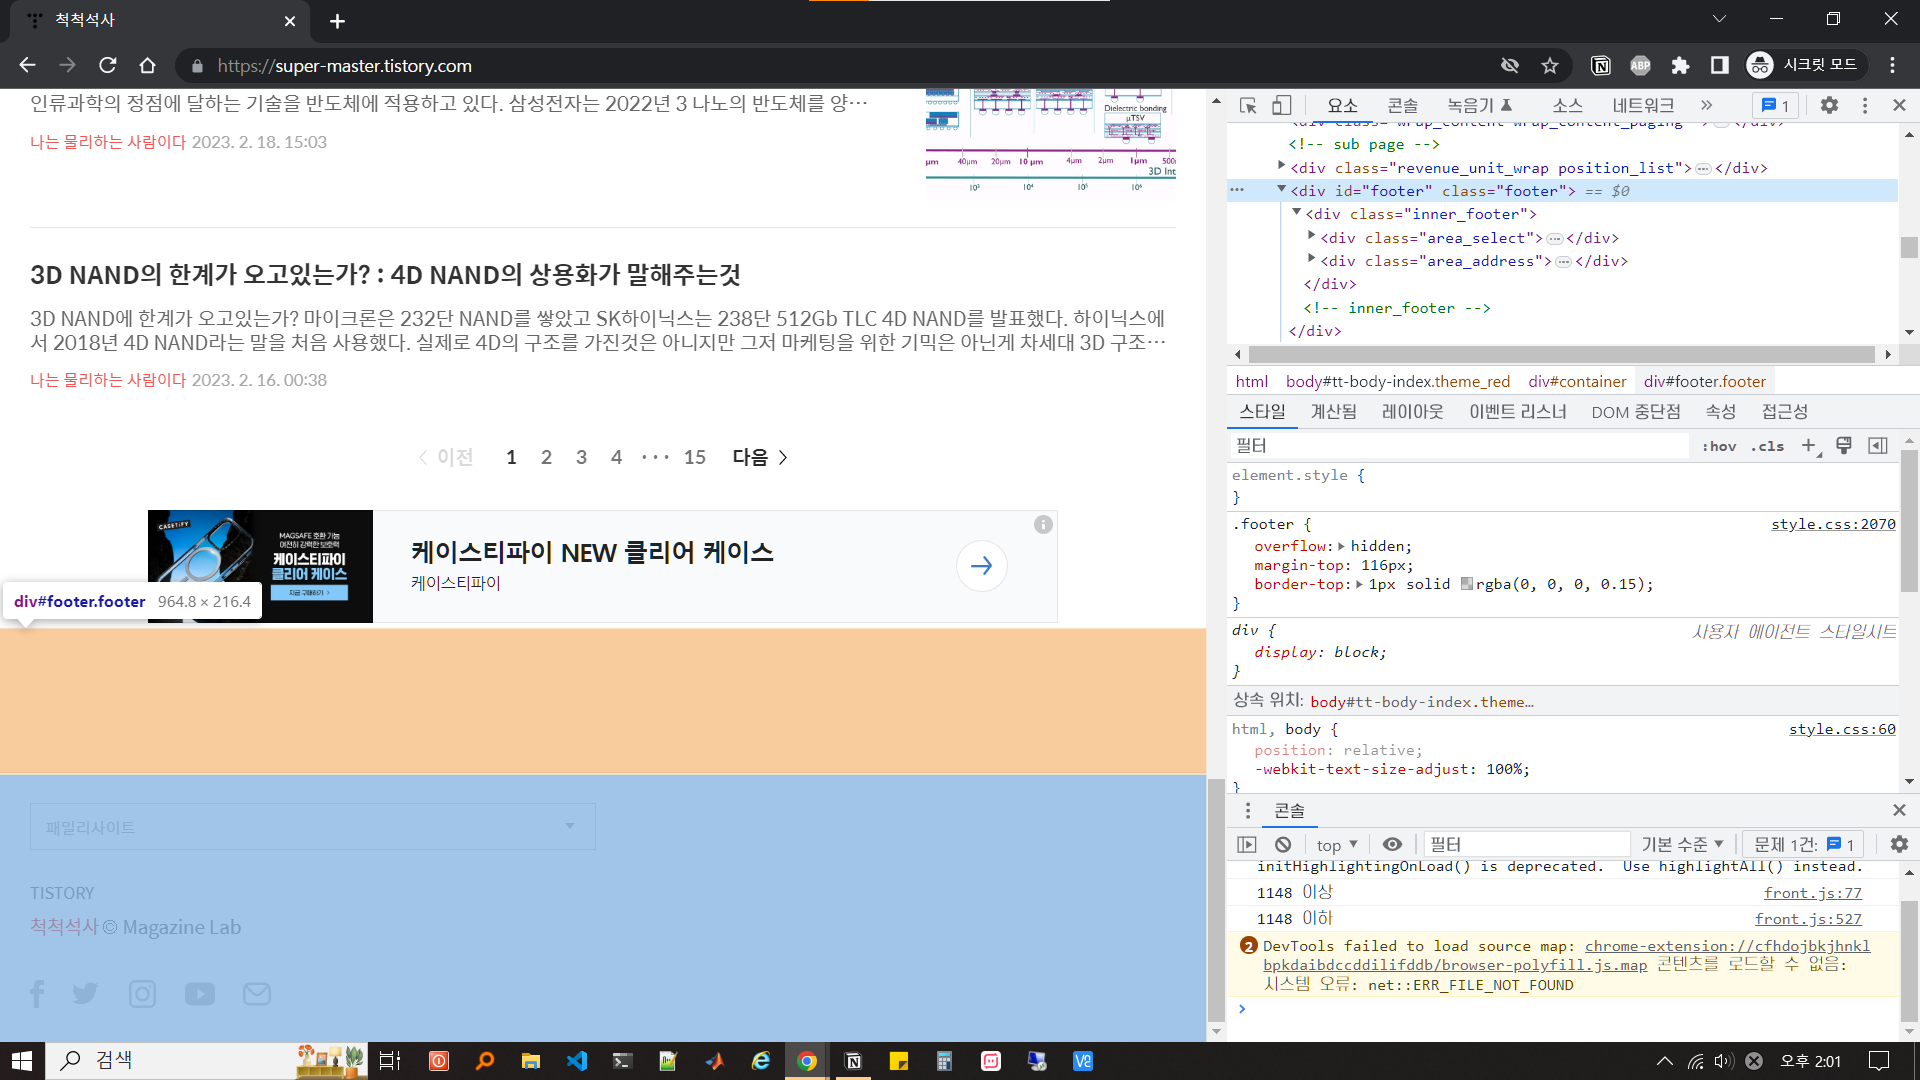
Task: Open the Notion extension icon
Action: (1601, 66)
